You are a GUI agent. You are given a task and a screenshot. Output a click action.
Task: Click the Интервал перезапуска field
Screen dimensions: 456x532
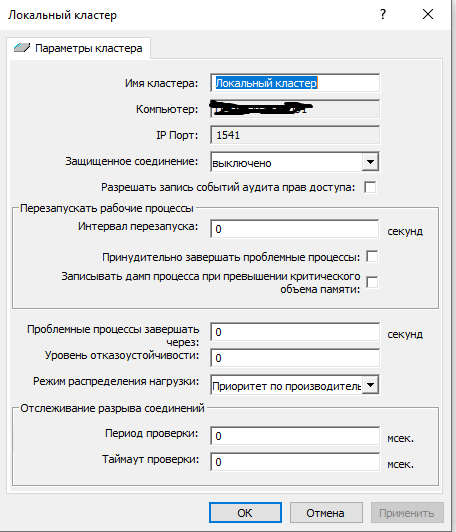[294, 229]
